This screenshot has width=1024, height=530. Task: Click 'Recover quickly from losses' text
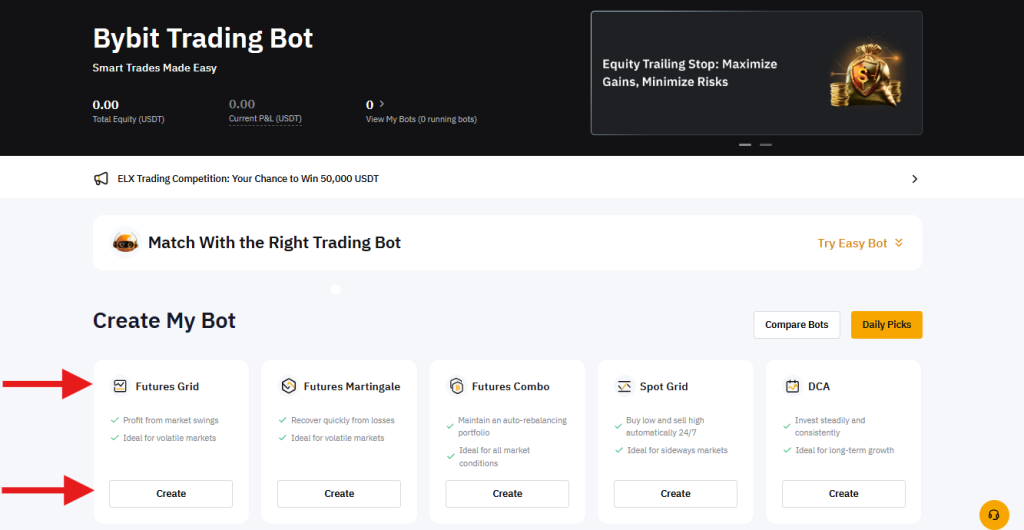click(x=343, y=420)
